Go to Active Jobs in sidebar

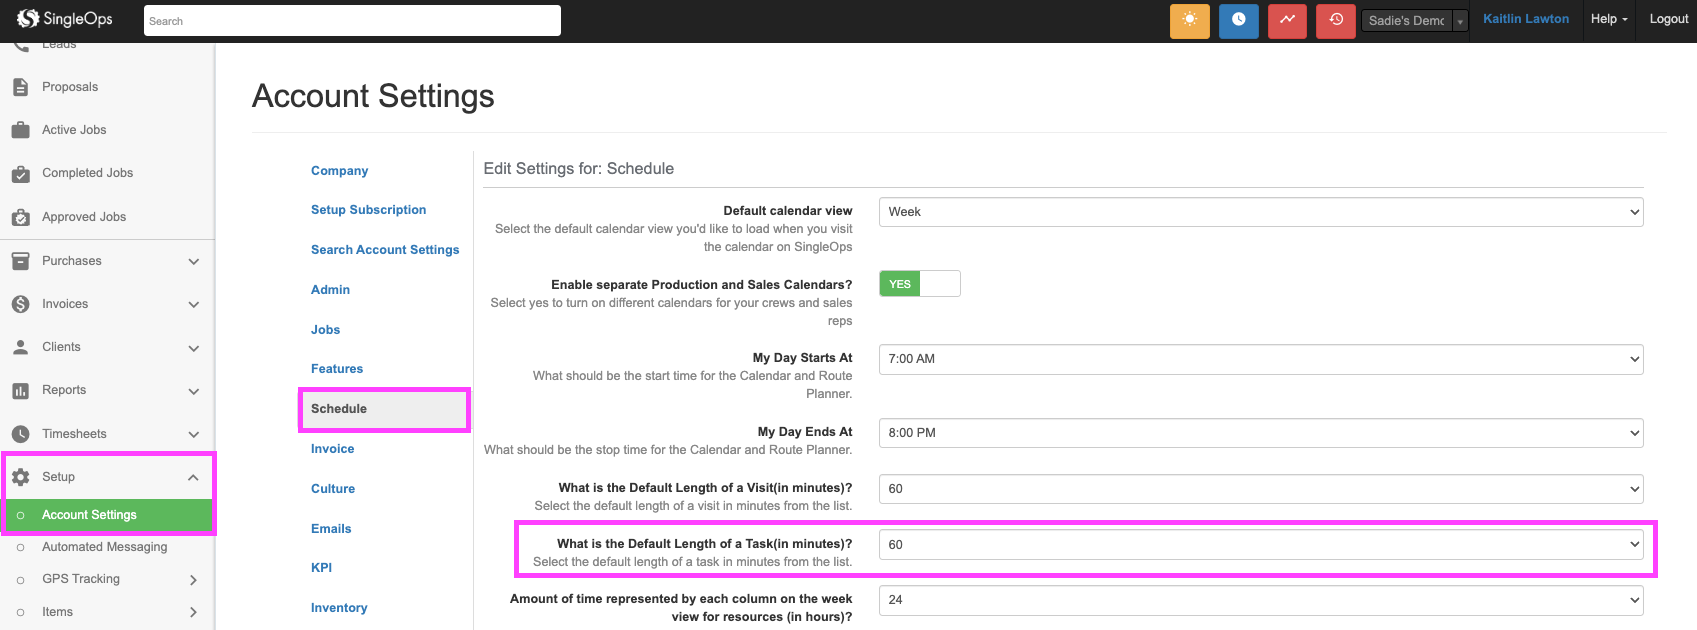pos(73,130)
